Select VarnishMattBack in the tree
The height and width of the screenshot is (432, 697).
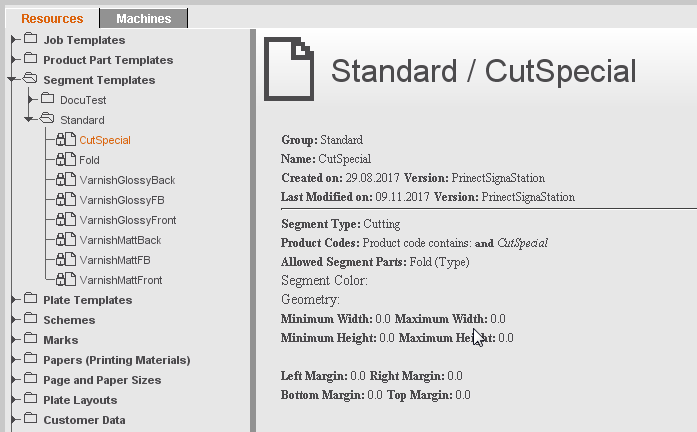click(x=120, y=240)
